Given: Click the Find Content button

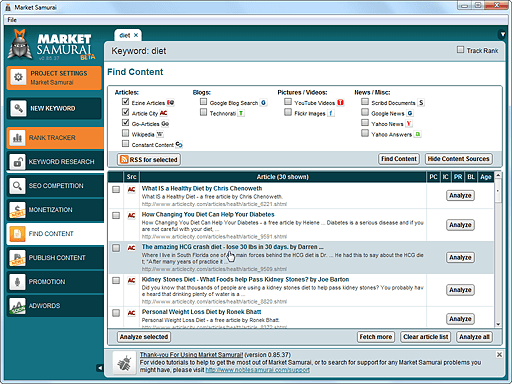Looking at the screenshot, I should [x=399, y=159].
